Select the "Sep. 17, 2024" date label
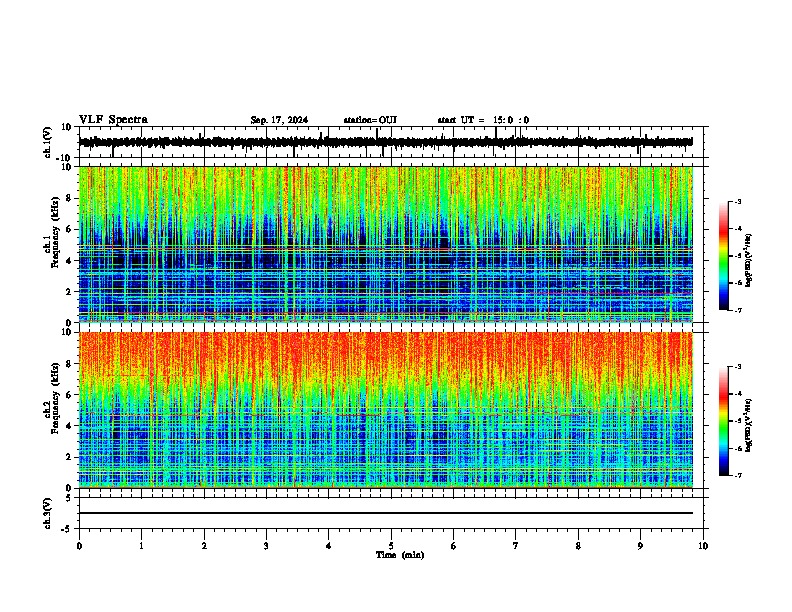 point(279,120)
